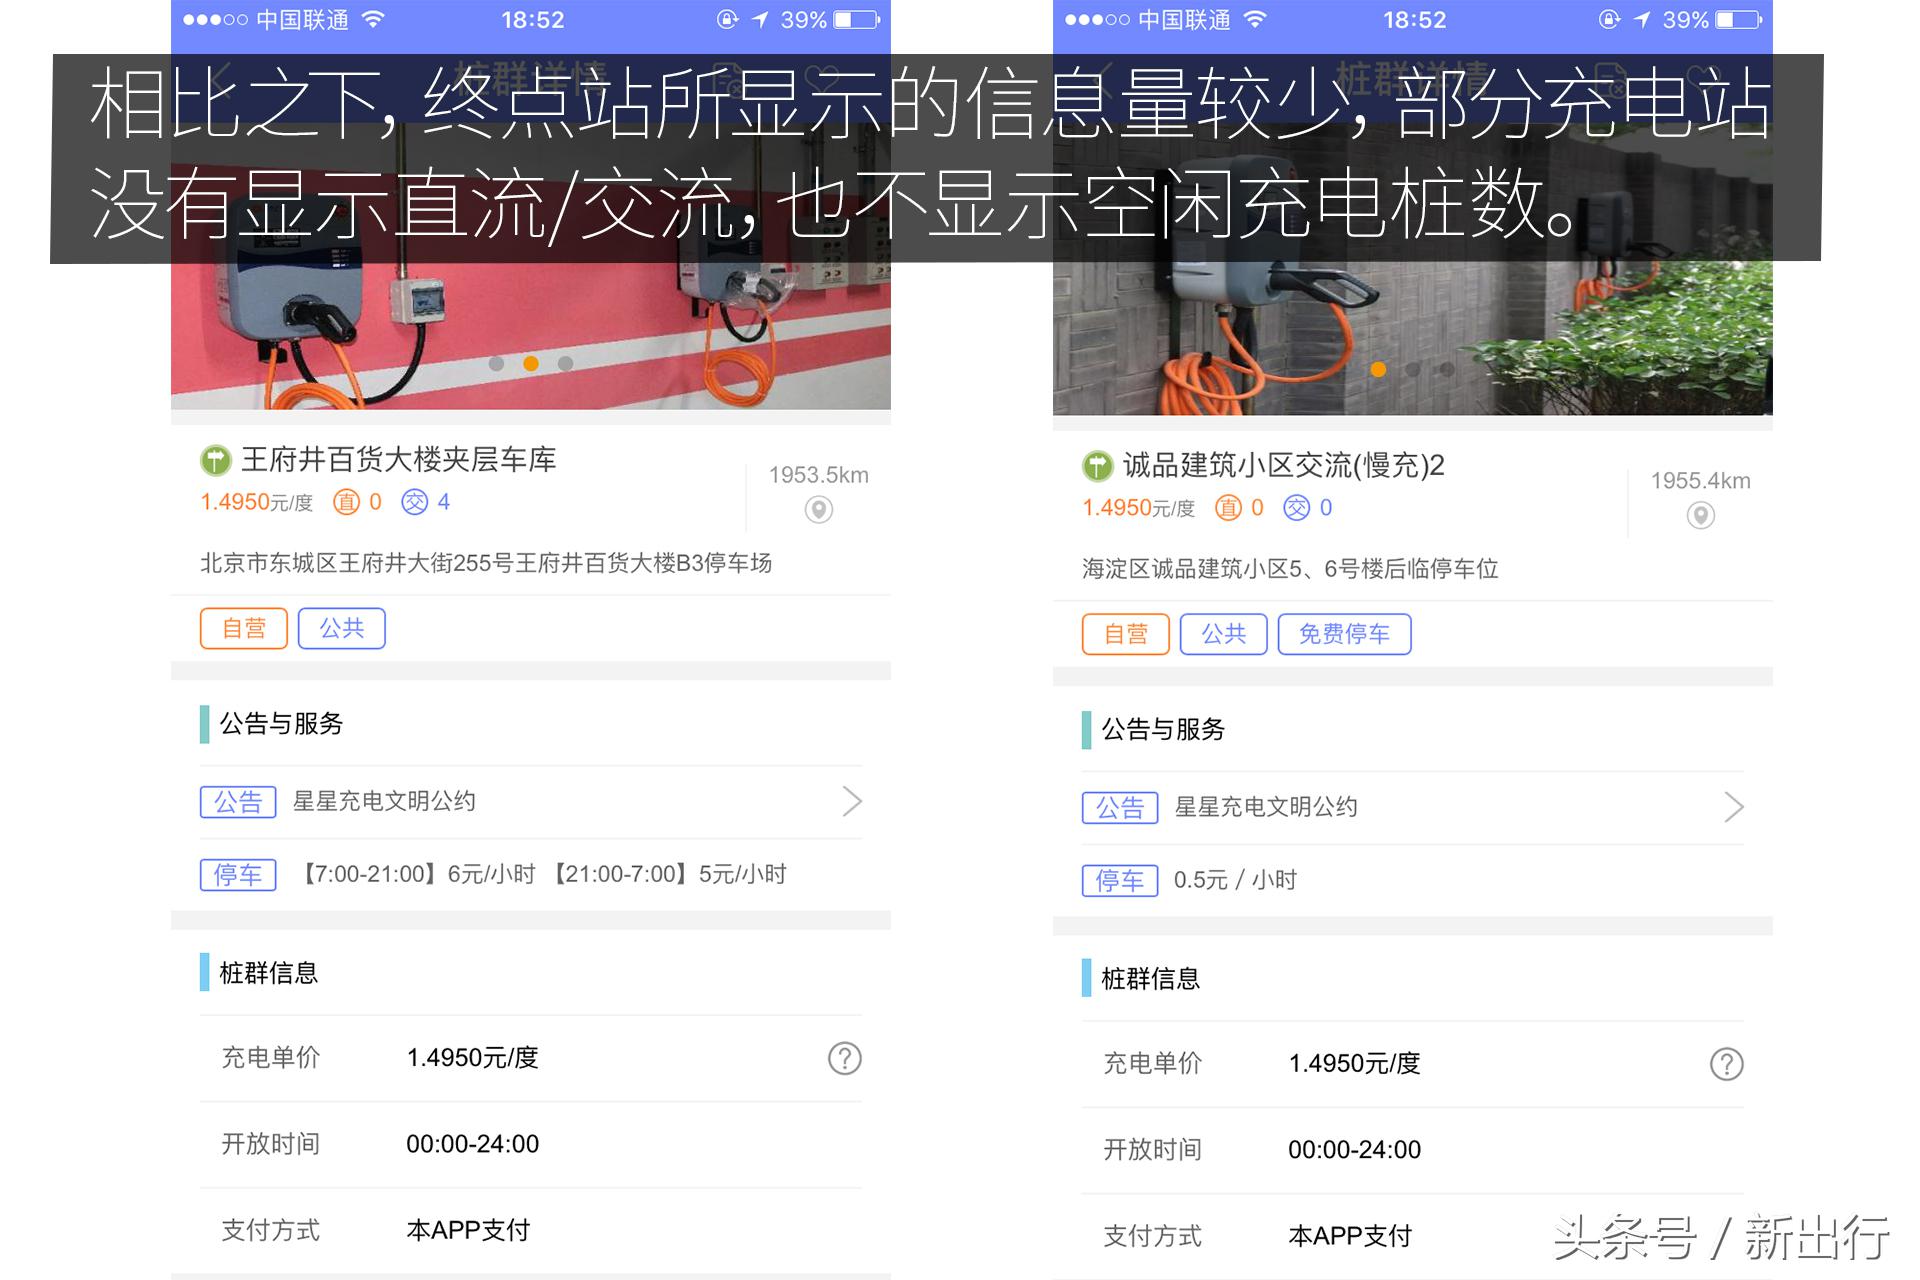Toggle the 免费停车 tag on the right station

point(1345,634)
